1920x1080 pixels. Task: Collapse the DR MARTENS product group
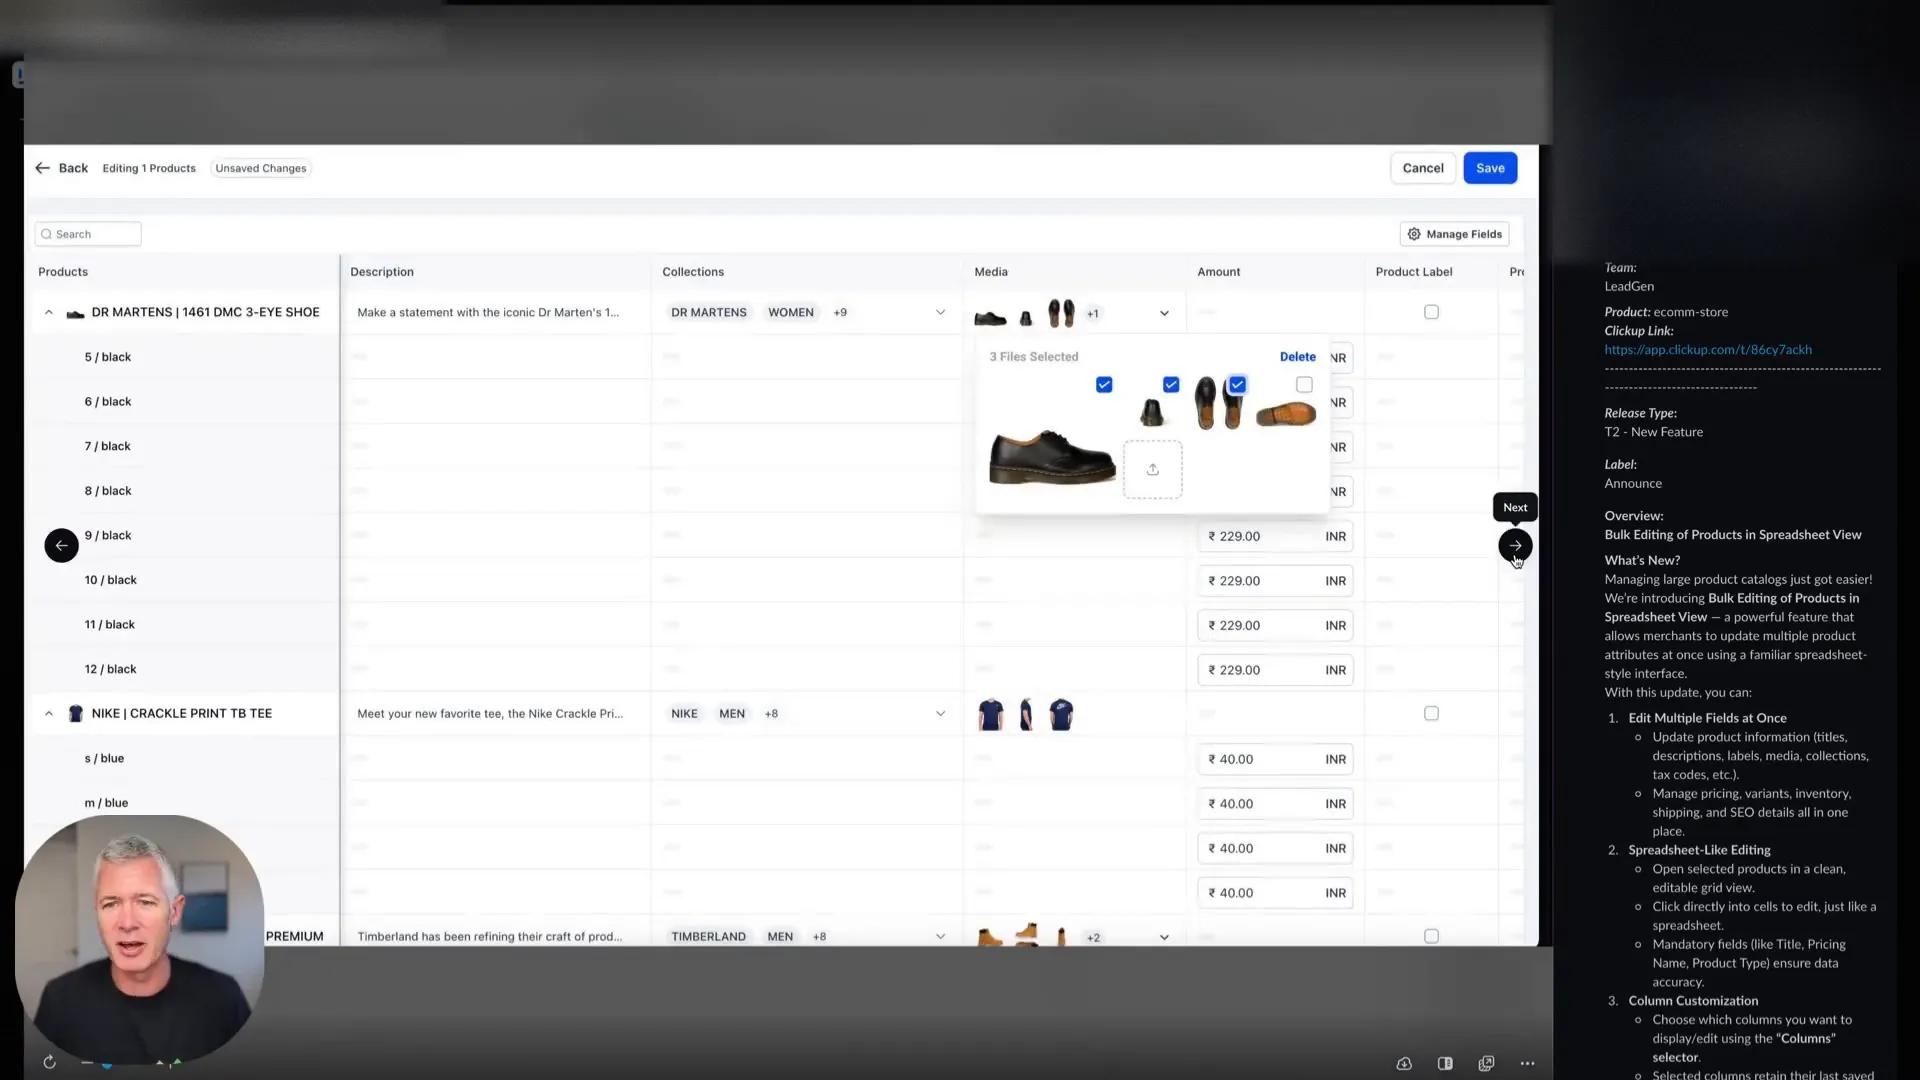(48, 311)
